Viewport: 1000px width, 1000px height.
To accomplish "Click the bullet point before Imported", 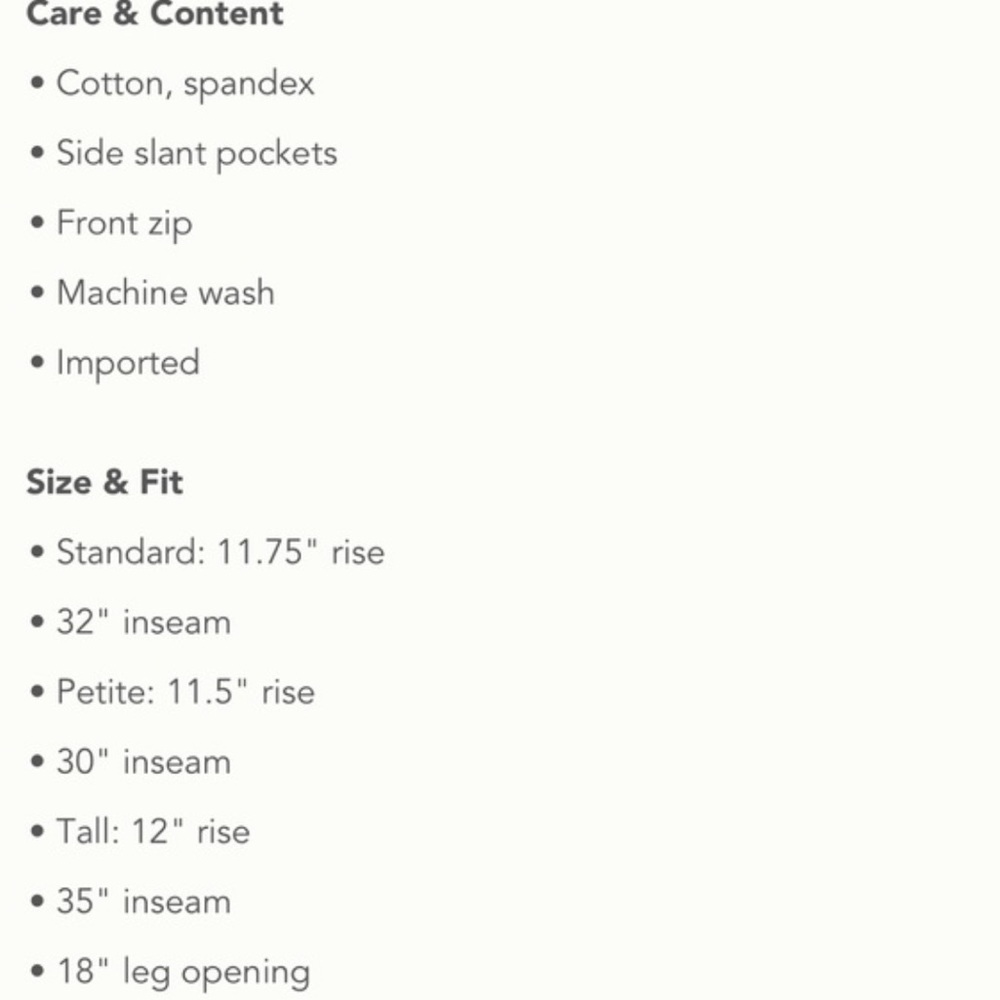I will (38, 363).
